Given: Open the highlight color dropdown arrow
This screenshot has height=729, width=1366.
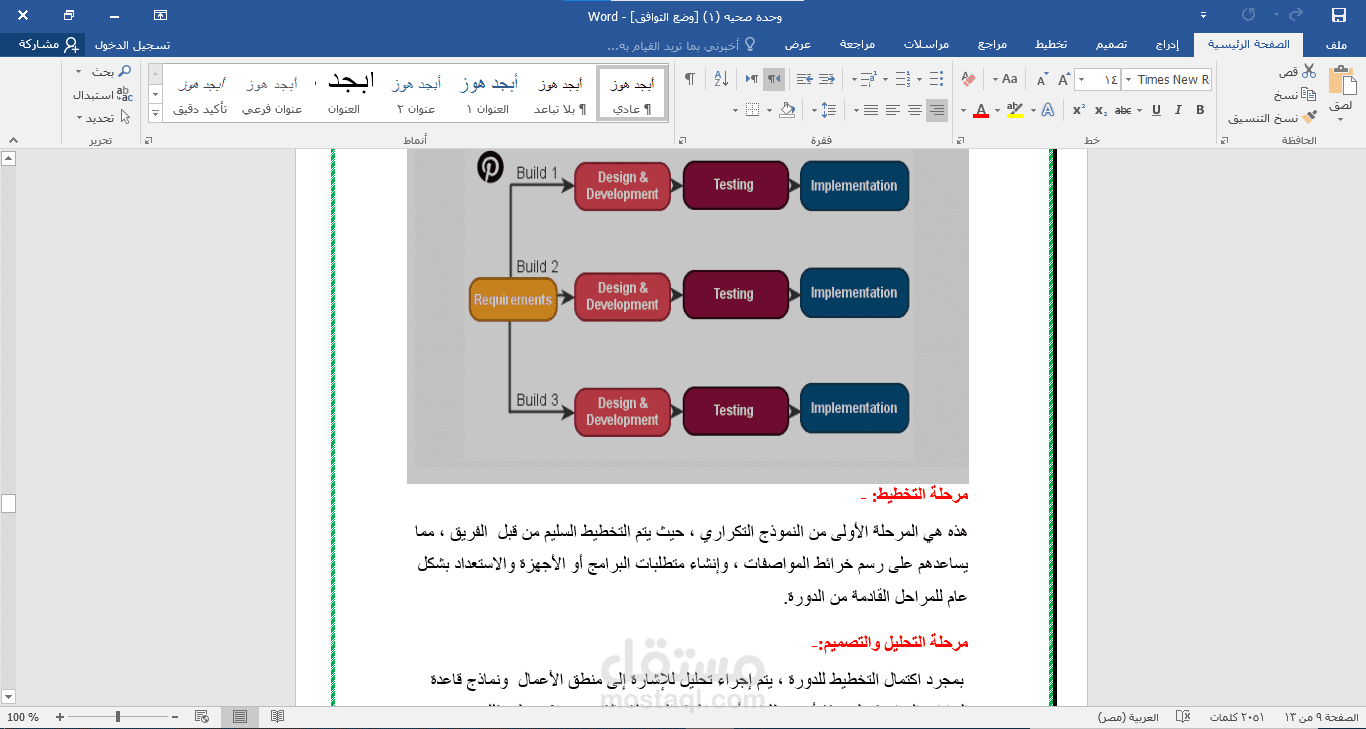Looking at the screenshot, I should pos(999,110).
